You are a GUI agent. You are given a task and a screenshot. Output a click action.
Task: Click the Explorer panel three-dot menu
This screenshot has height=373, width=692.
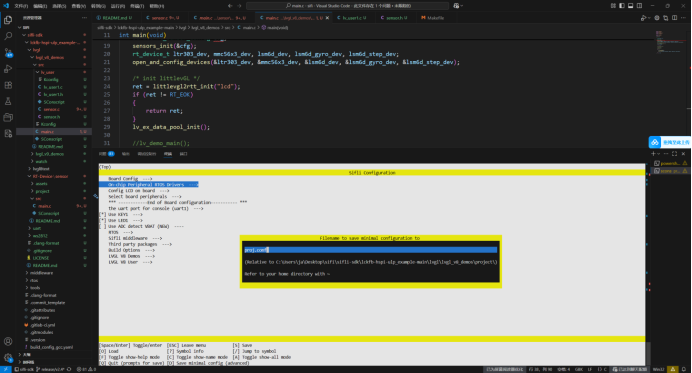click(84, 18)
